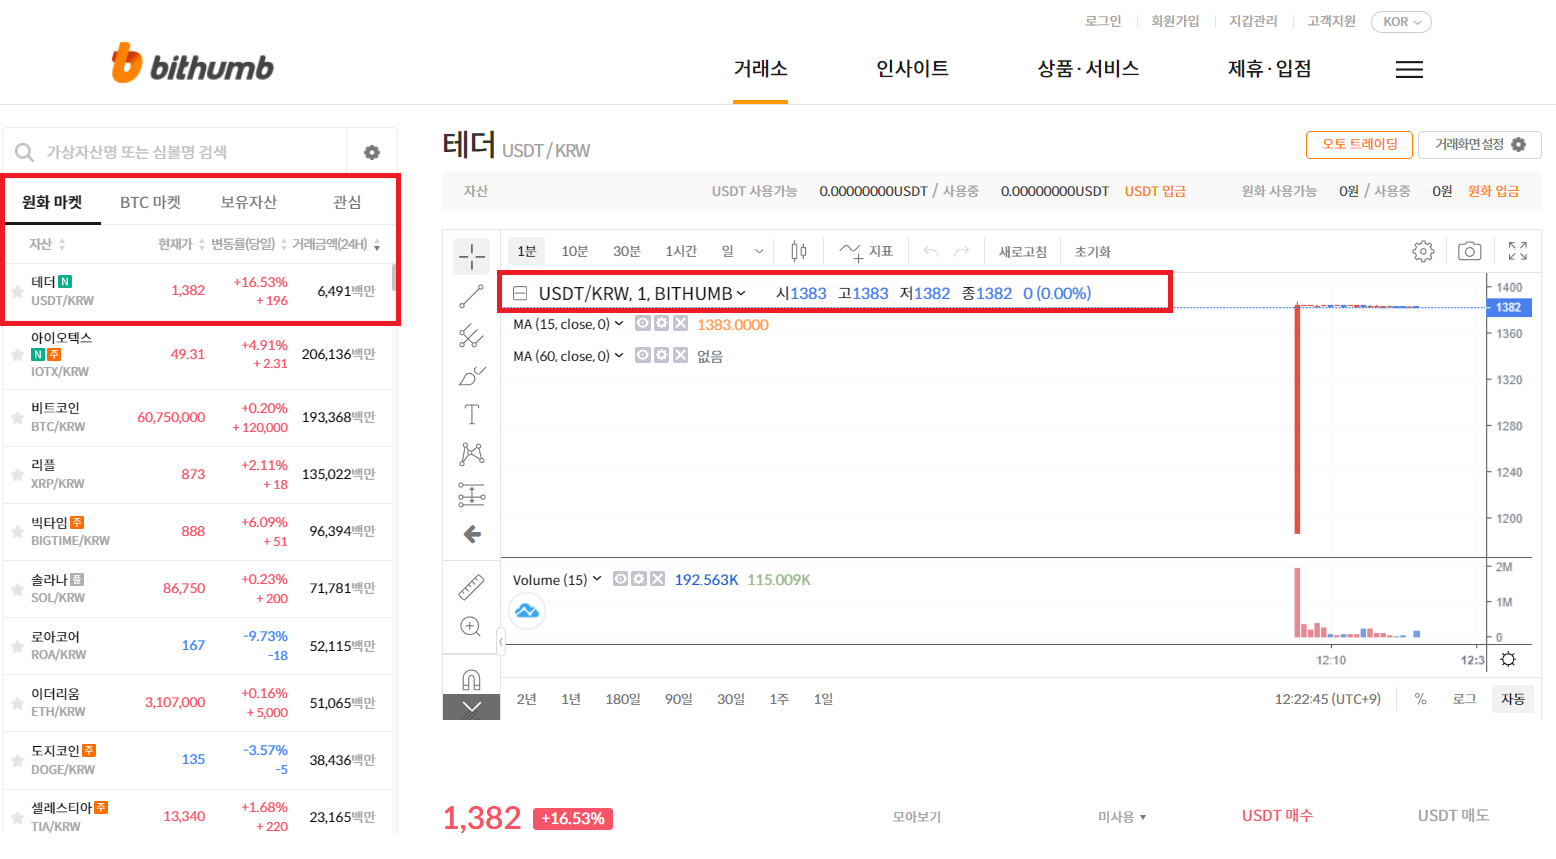Select the USDT 매수 tab
1556x859 pixels.
(1277, 815)
